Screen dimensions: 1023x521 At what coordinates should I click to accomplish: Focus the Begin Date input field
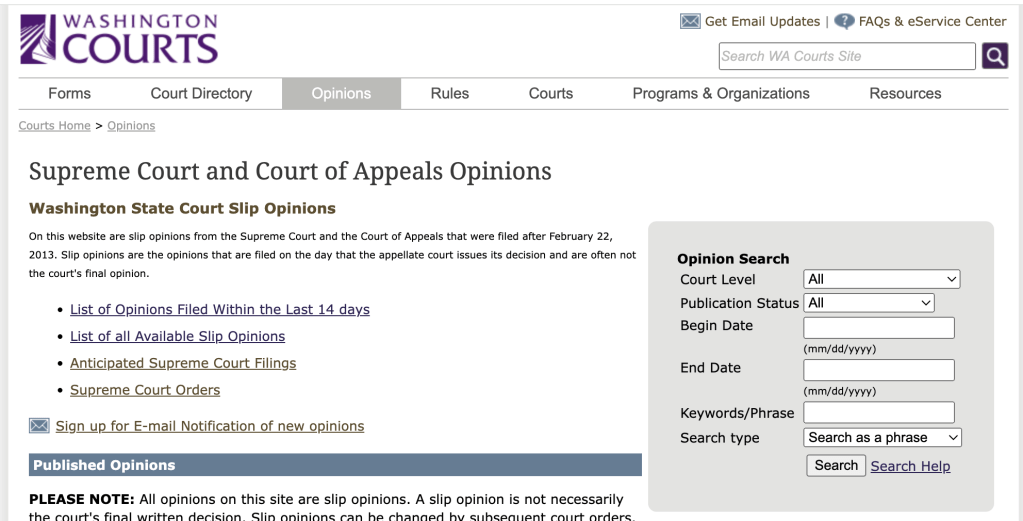(878, 327)
